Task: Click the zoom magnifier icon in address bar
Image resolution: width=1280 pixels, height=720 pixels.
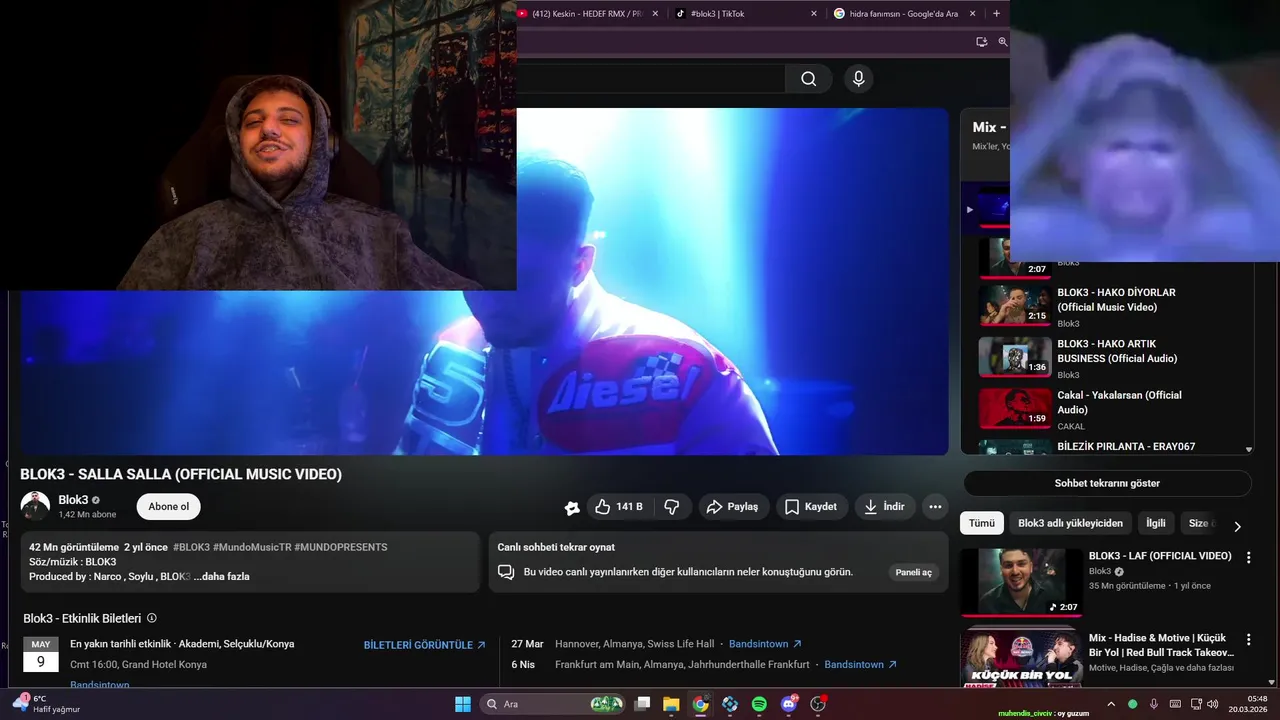Action: [x=1002, y=42]
